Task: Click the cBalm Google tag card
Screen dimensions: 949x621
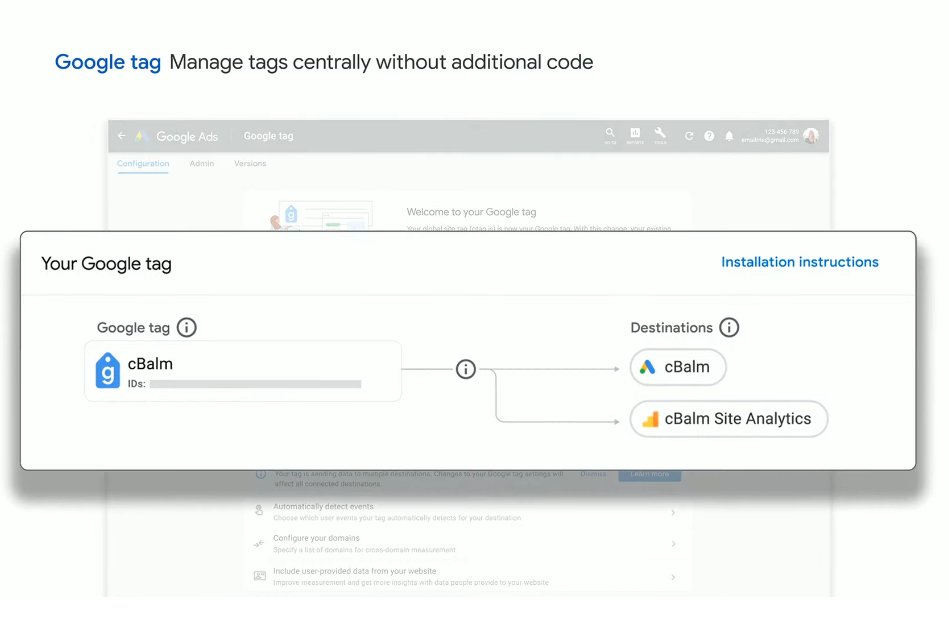Action: pos(243,371)
